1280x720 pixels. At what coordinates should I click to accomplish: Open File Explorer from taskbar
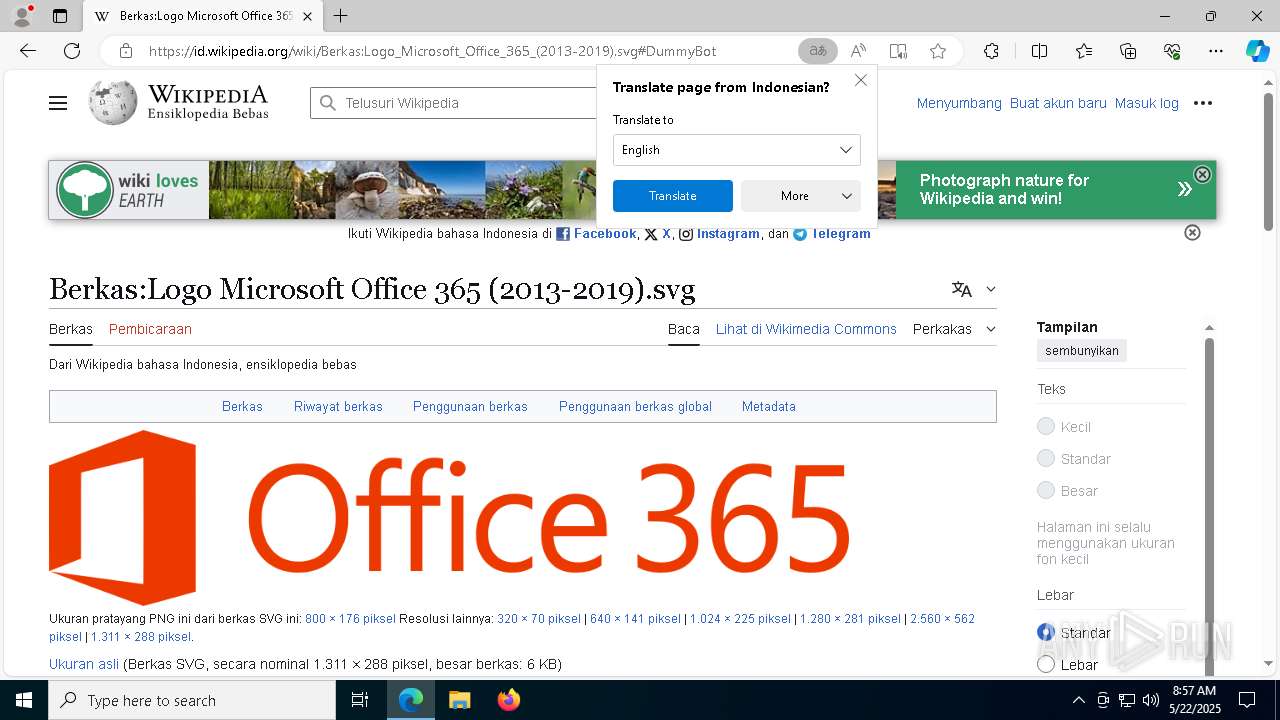(459, 700)
